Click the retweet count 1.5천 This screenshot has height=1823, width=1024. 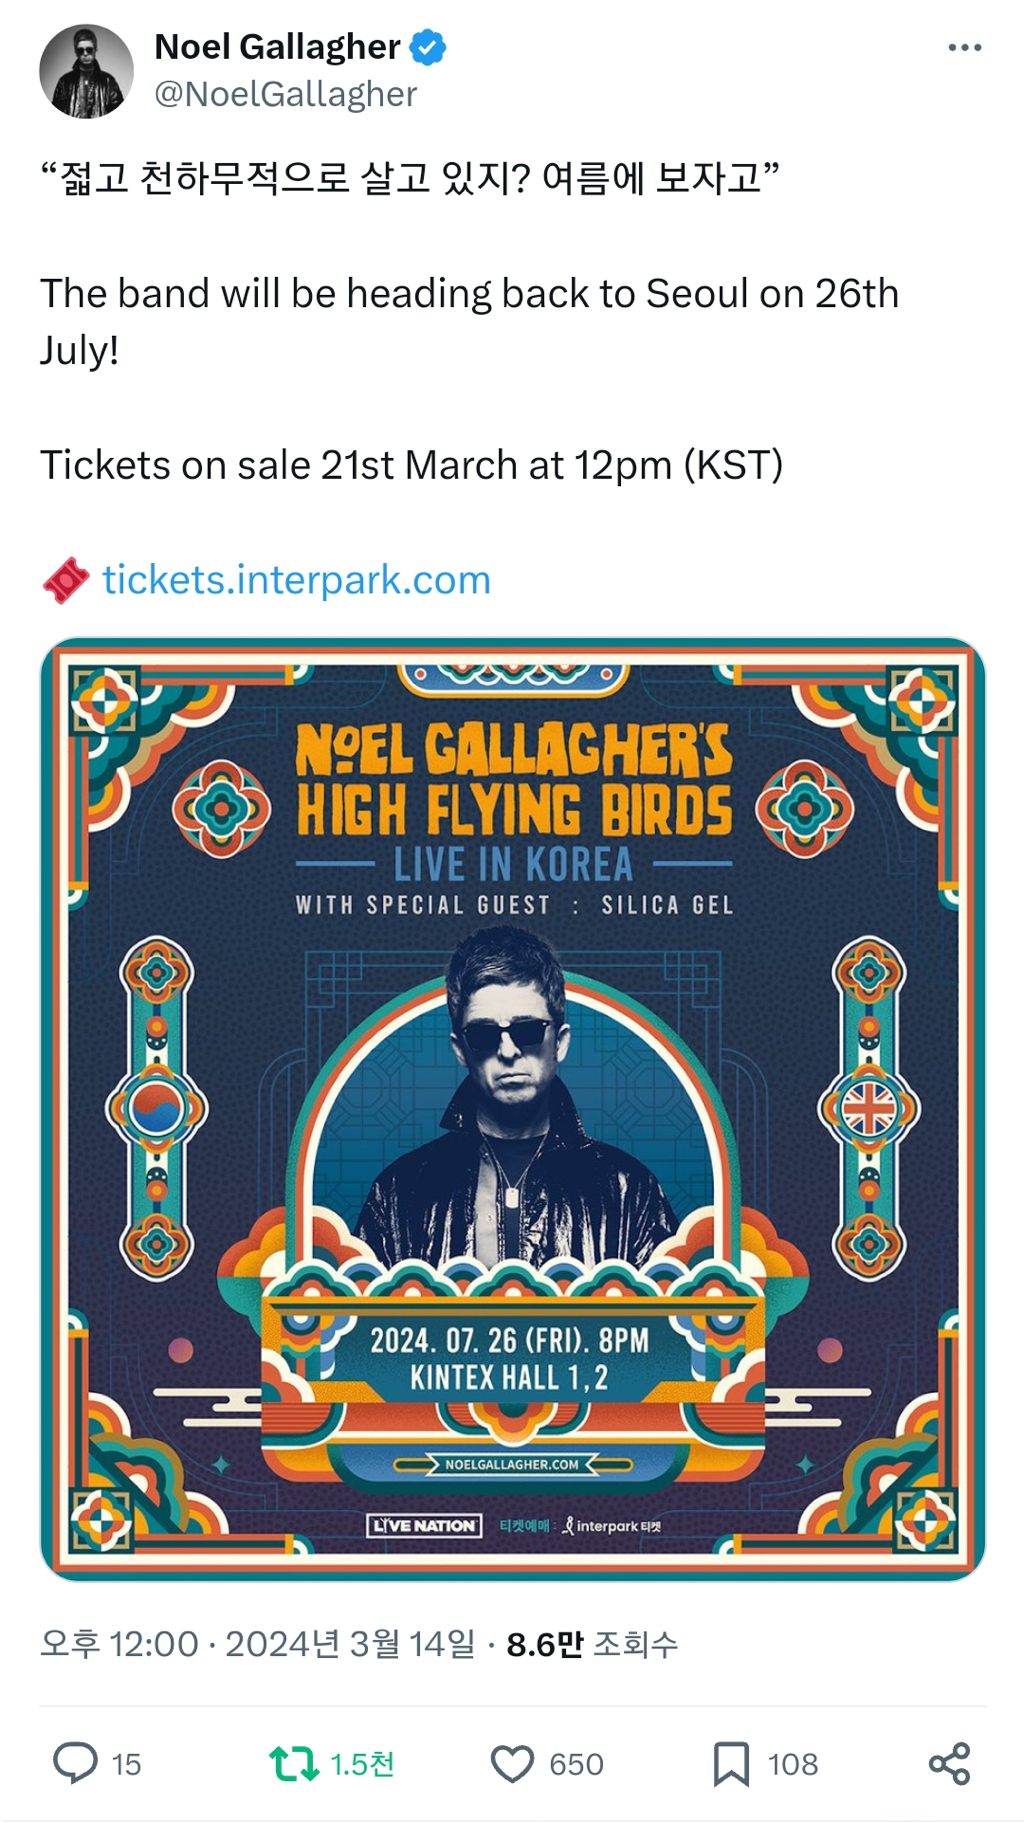362,1765
